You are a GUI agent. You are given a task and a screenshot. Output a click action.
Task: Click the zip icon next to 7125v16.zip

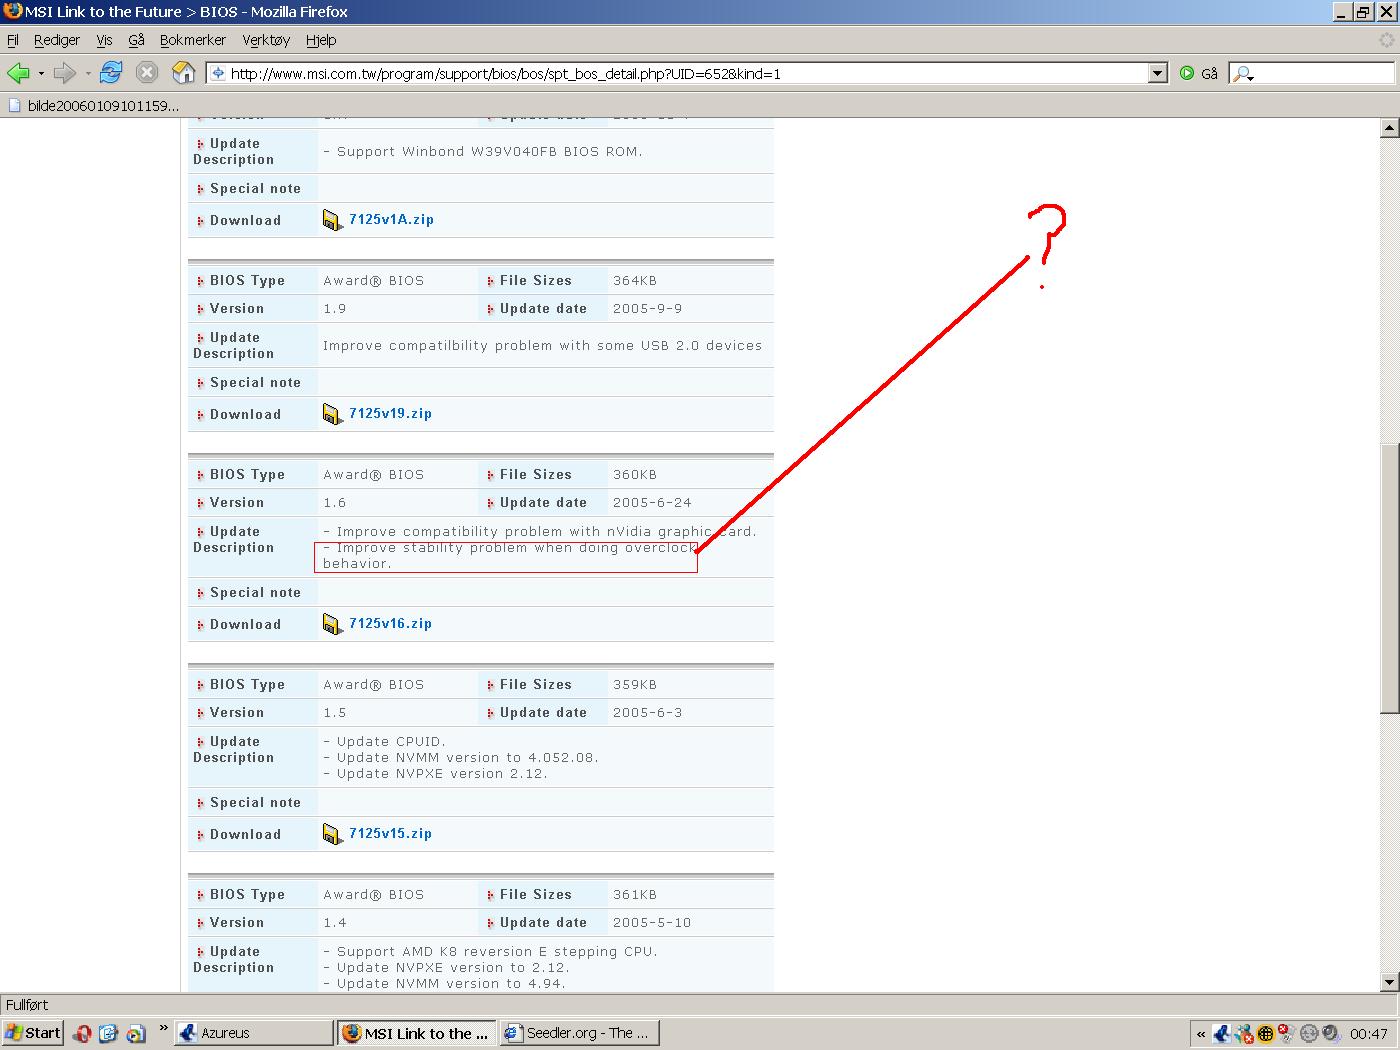pyautogui.click(x=333, y=624)
